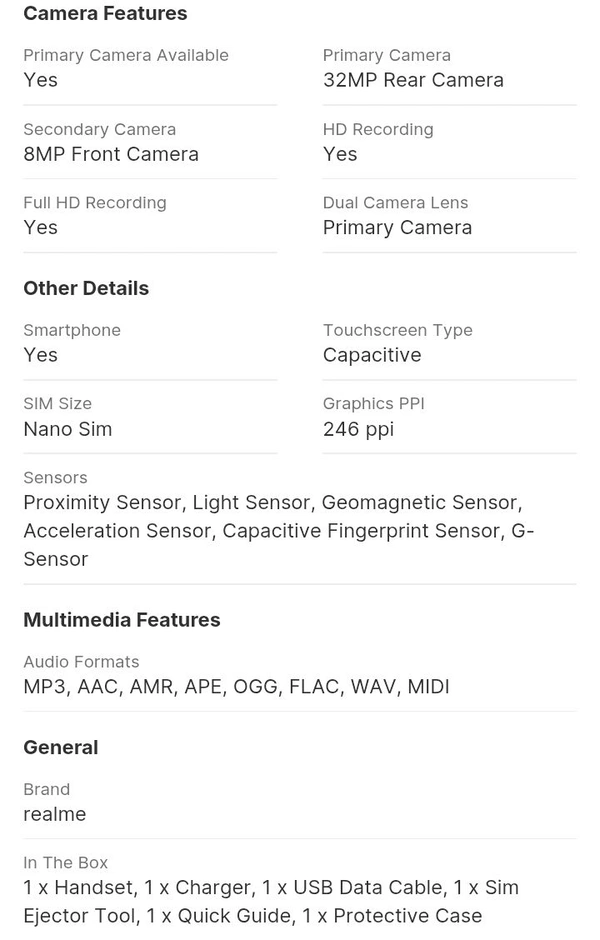Click the MP3, AAC audio formats list
The width and height of the screenshot is (600, 940).
coord(236,687)
